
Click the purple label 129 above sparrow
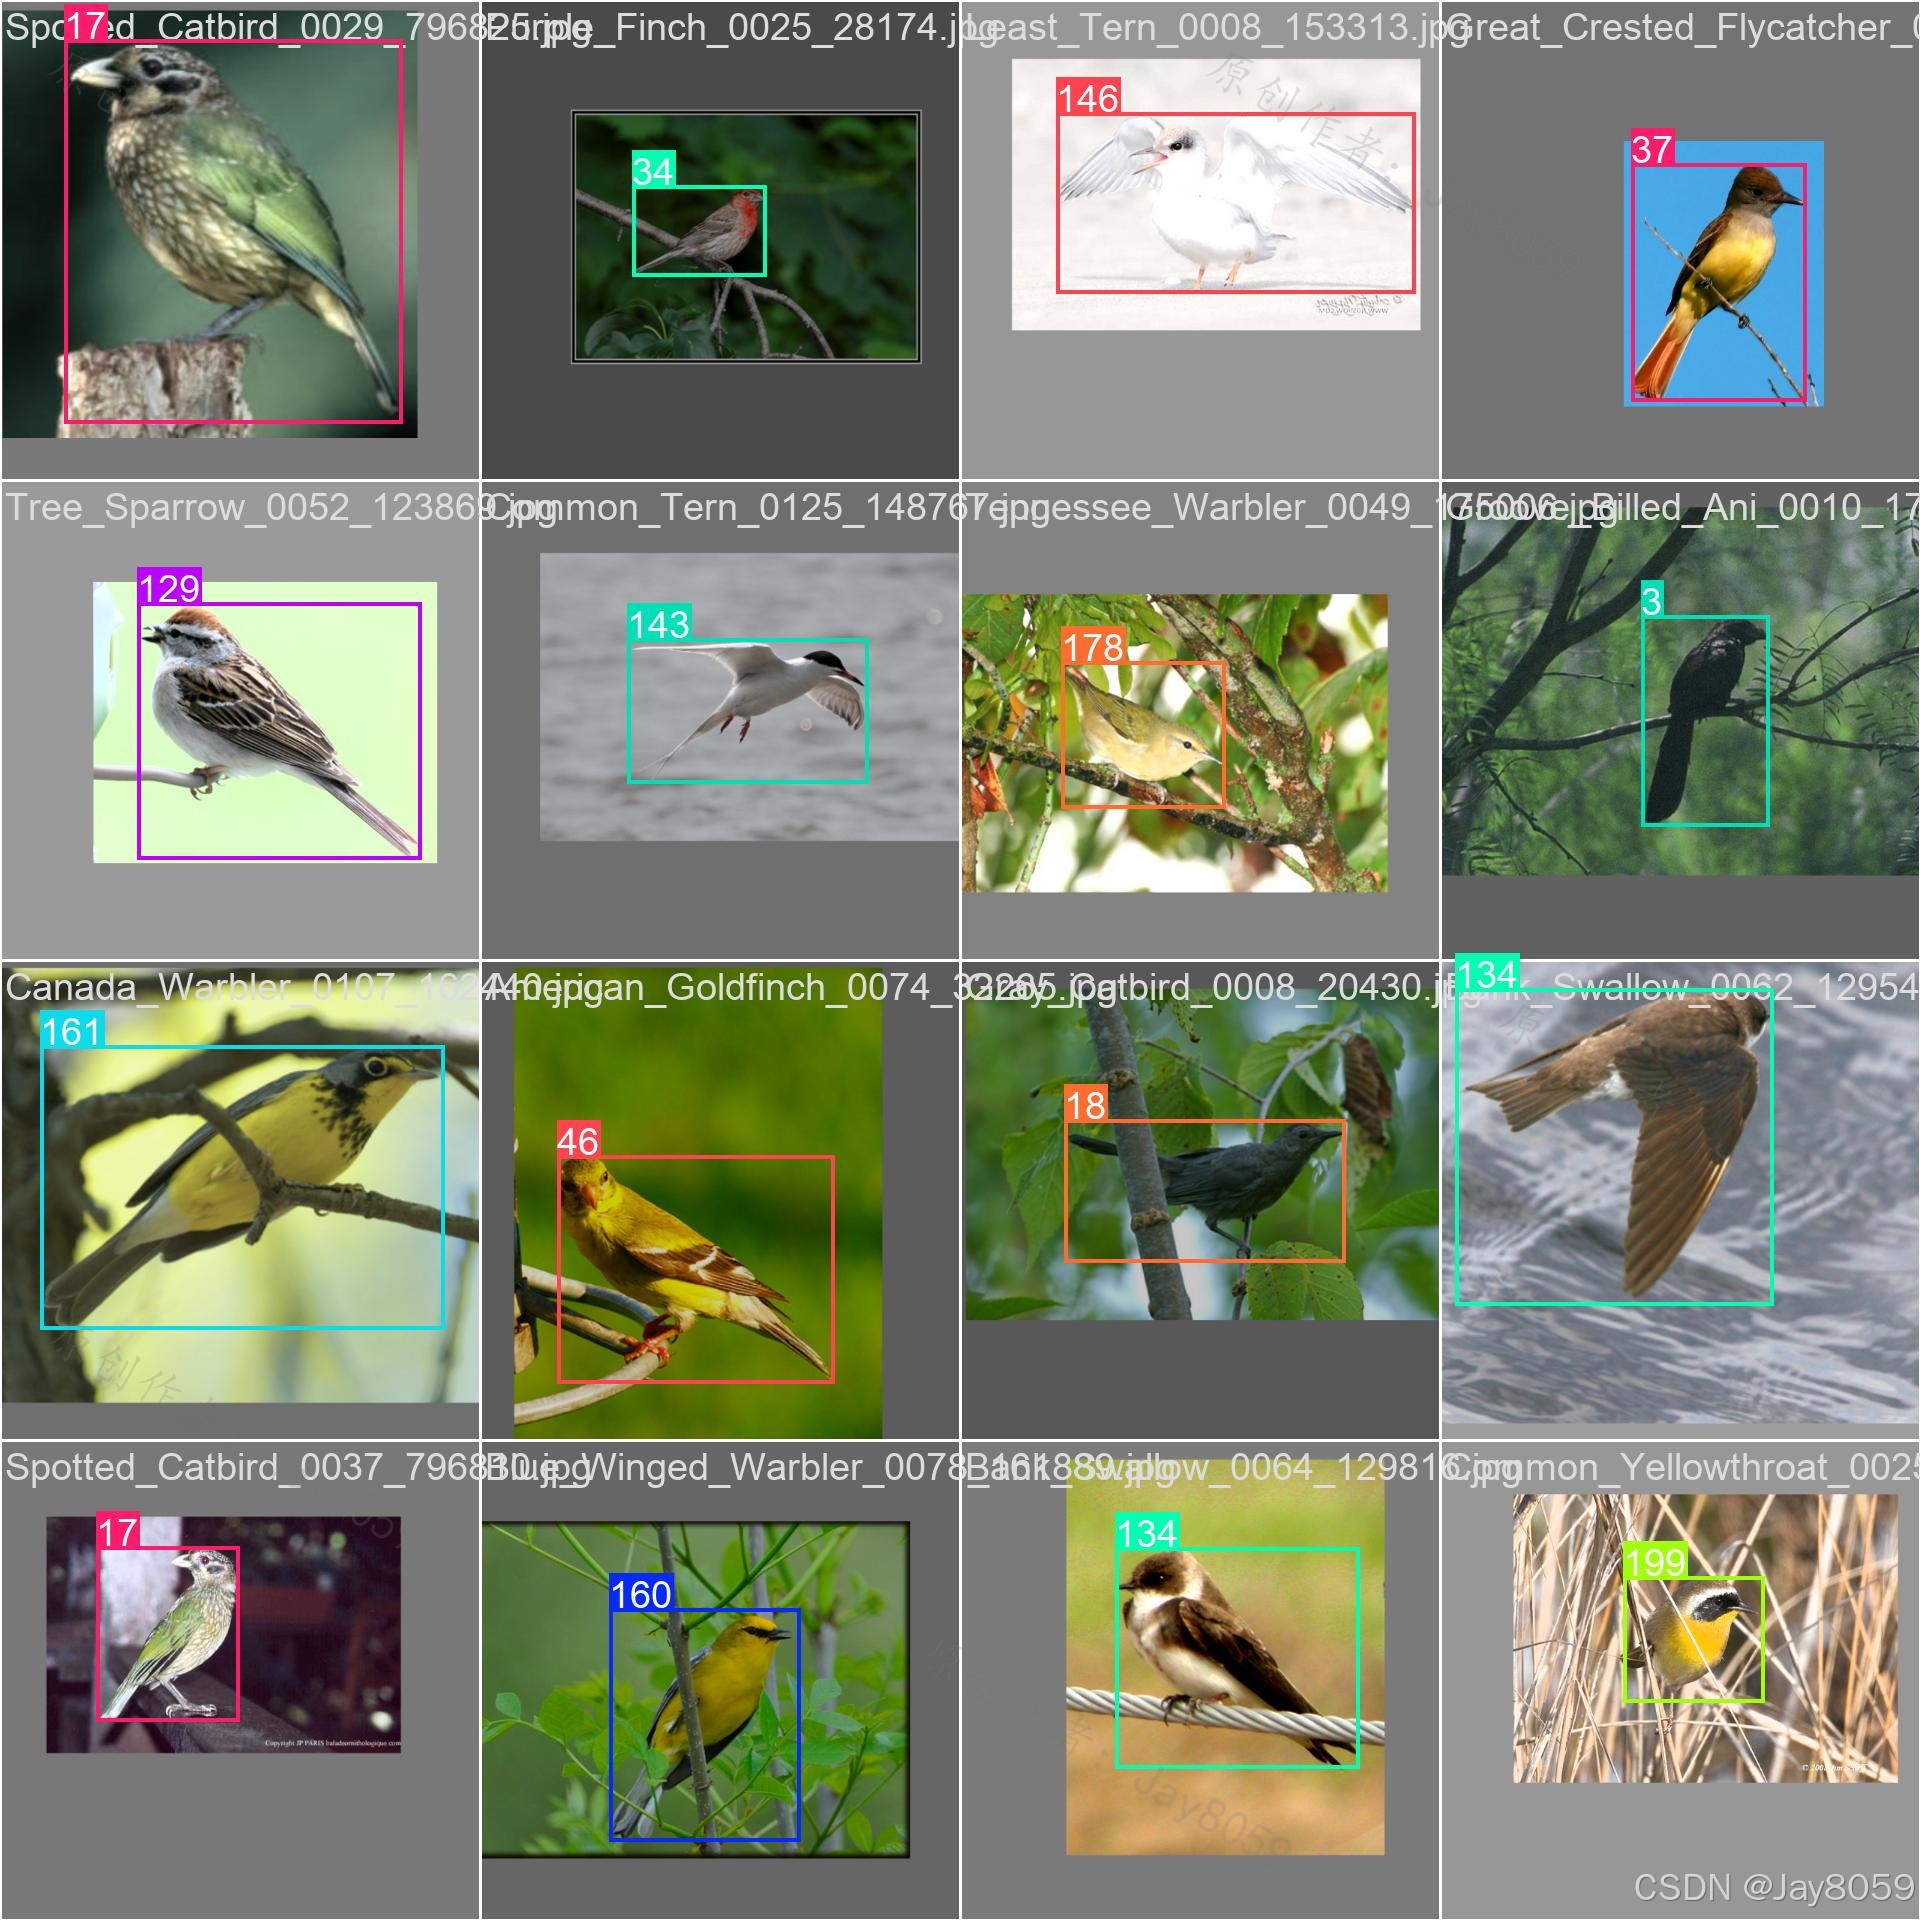(169, 587)
